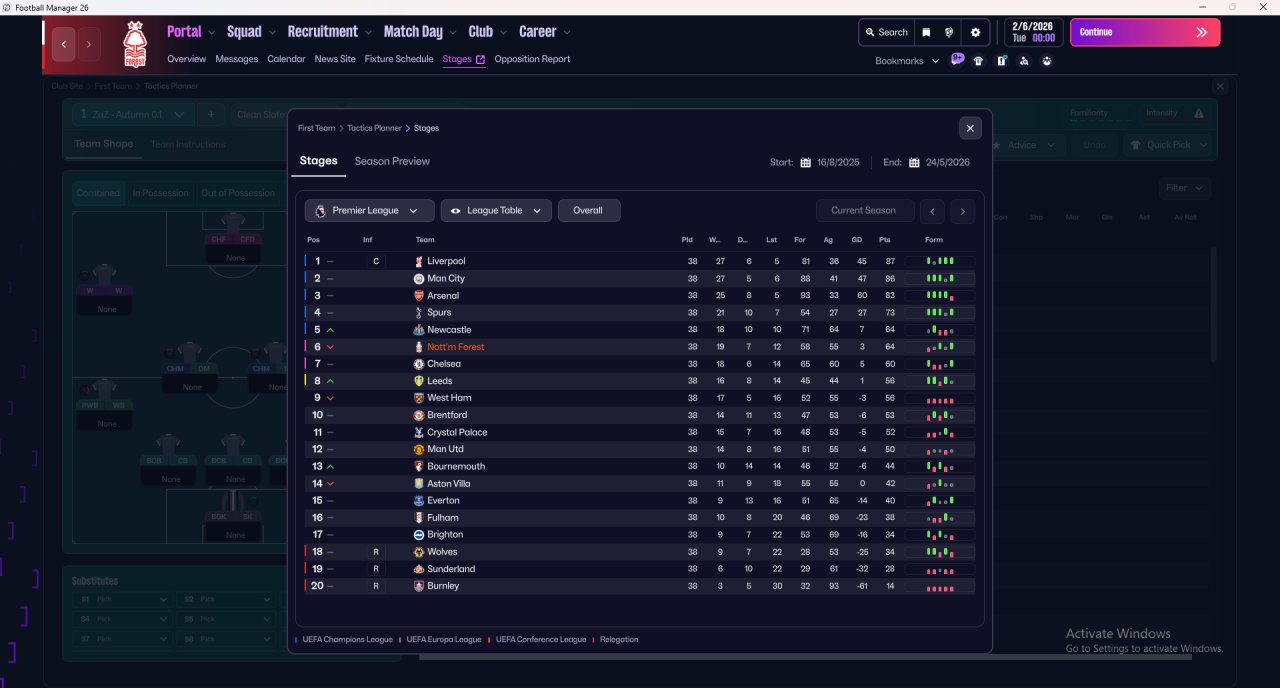Click the Pts column header
This screenshot has width=1280, height=688.
pyautogui.click(x=884, y=240)
